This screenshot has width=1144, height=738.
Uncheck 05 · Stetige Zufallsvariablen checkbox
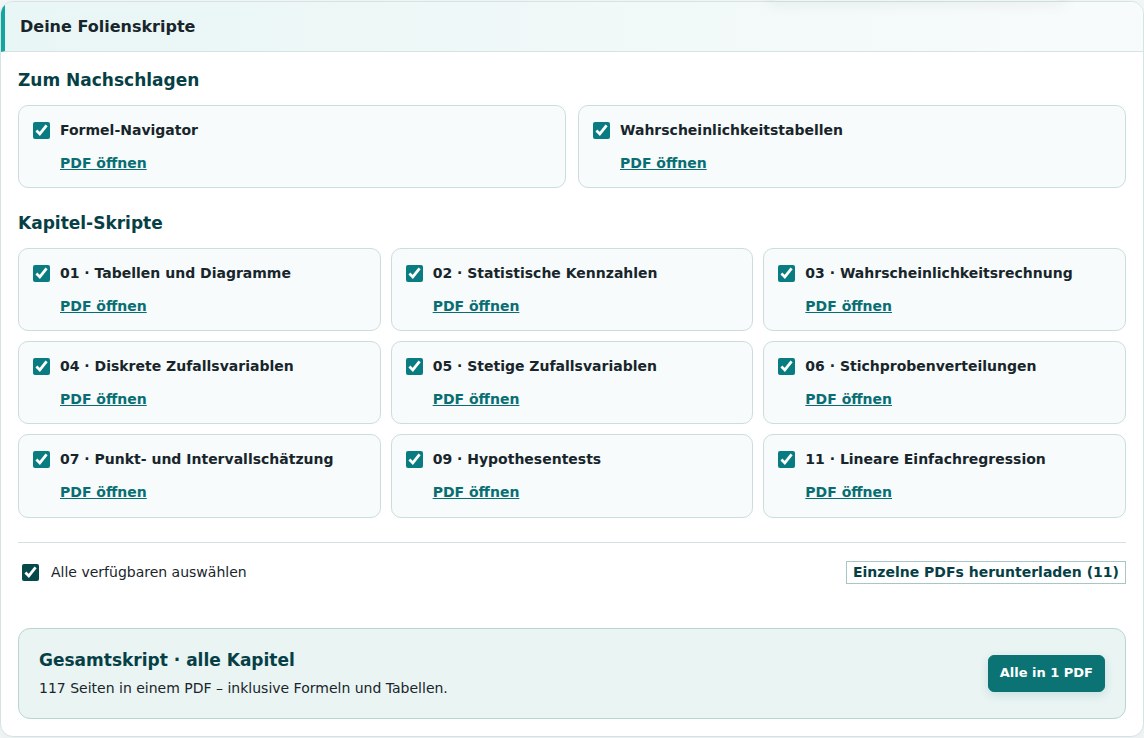tap(414, 366)
